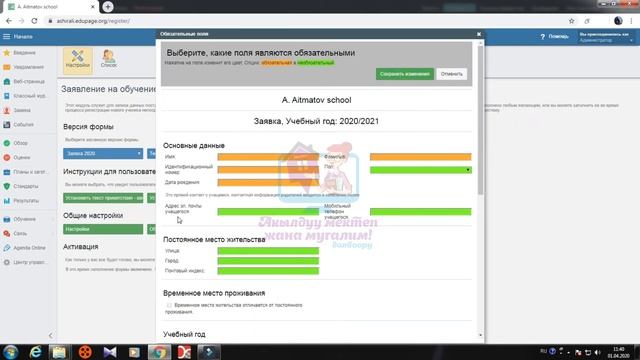Open Стандарты shield item in sidebar

(21, 186)
